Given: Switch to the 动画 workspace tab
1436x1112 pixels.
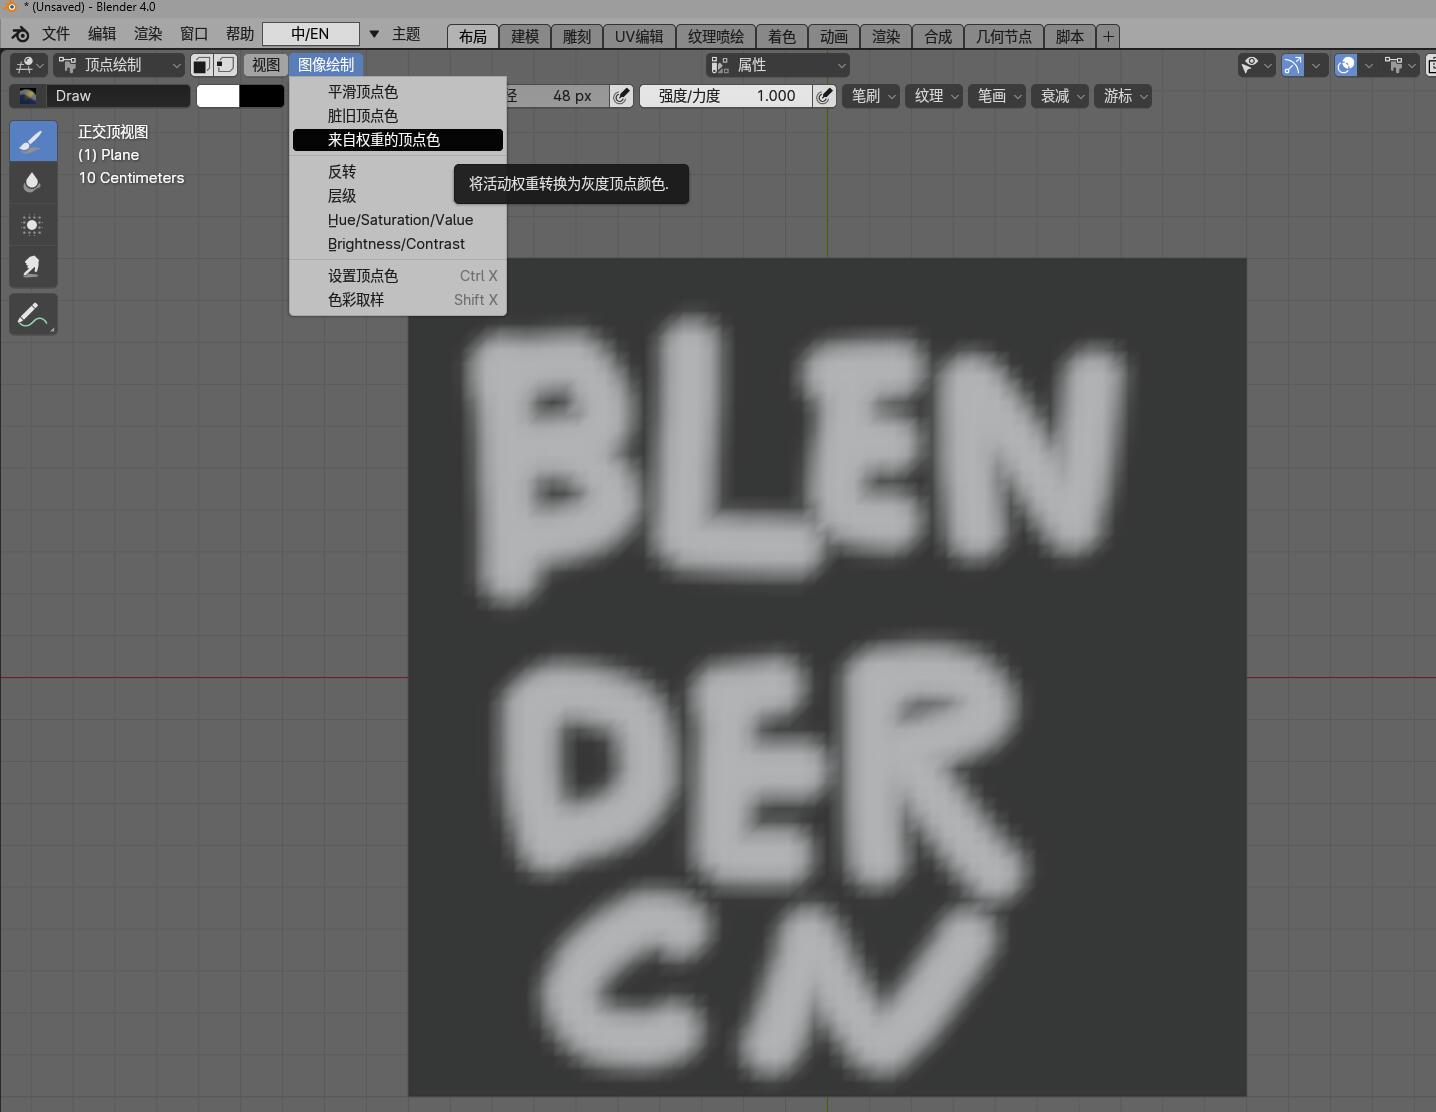Looking at the screenshot, I should [x=834, y=37].
